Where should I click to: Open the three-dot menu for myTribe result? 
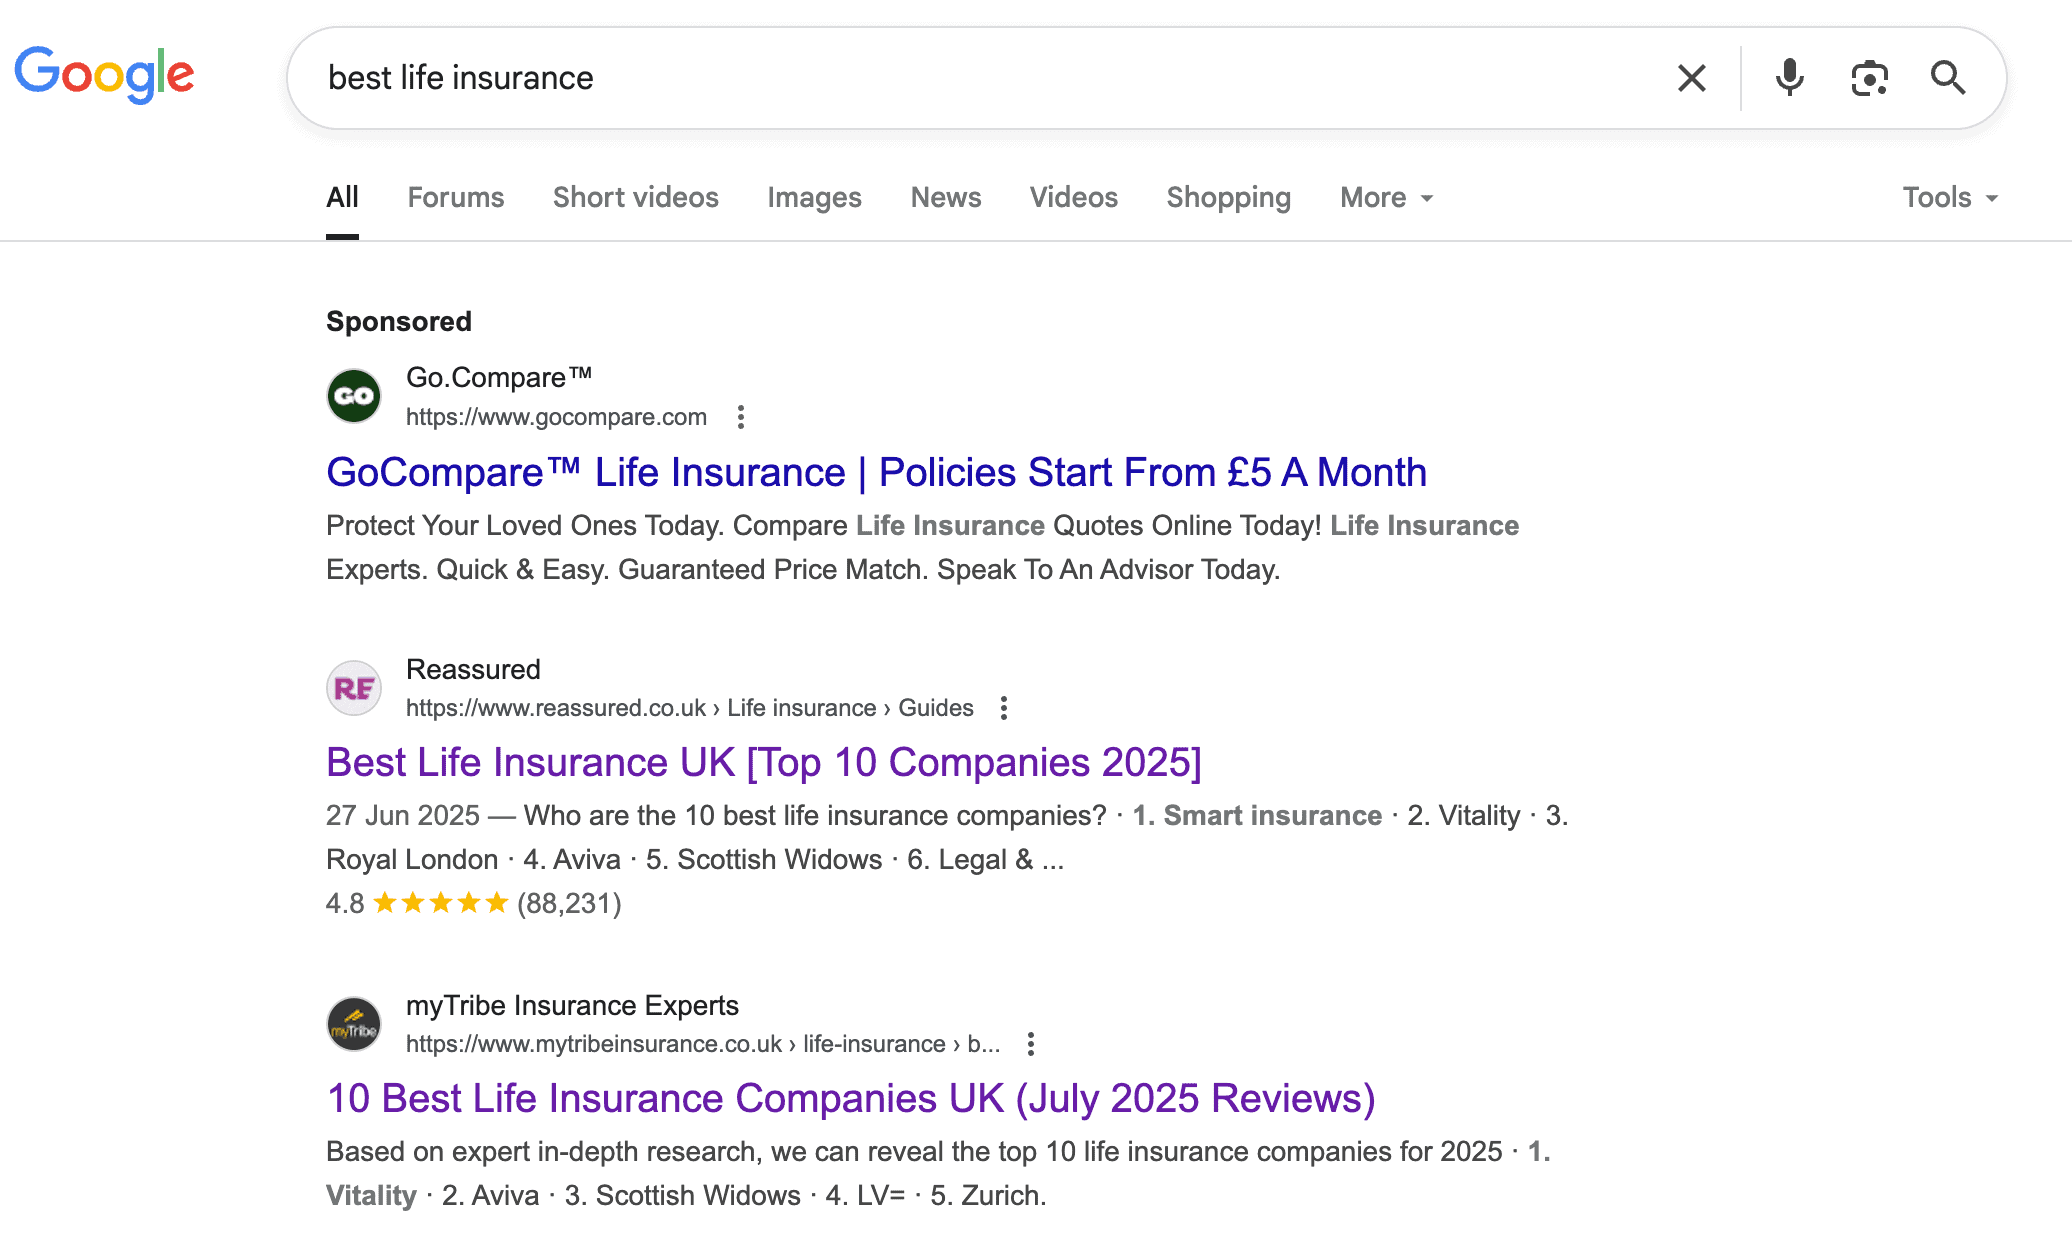[1030, 1043]
